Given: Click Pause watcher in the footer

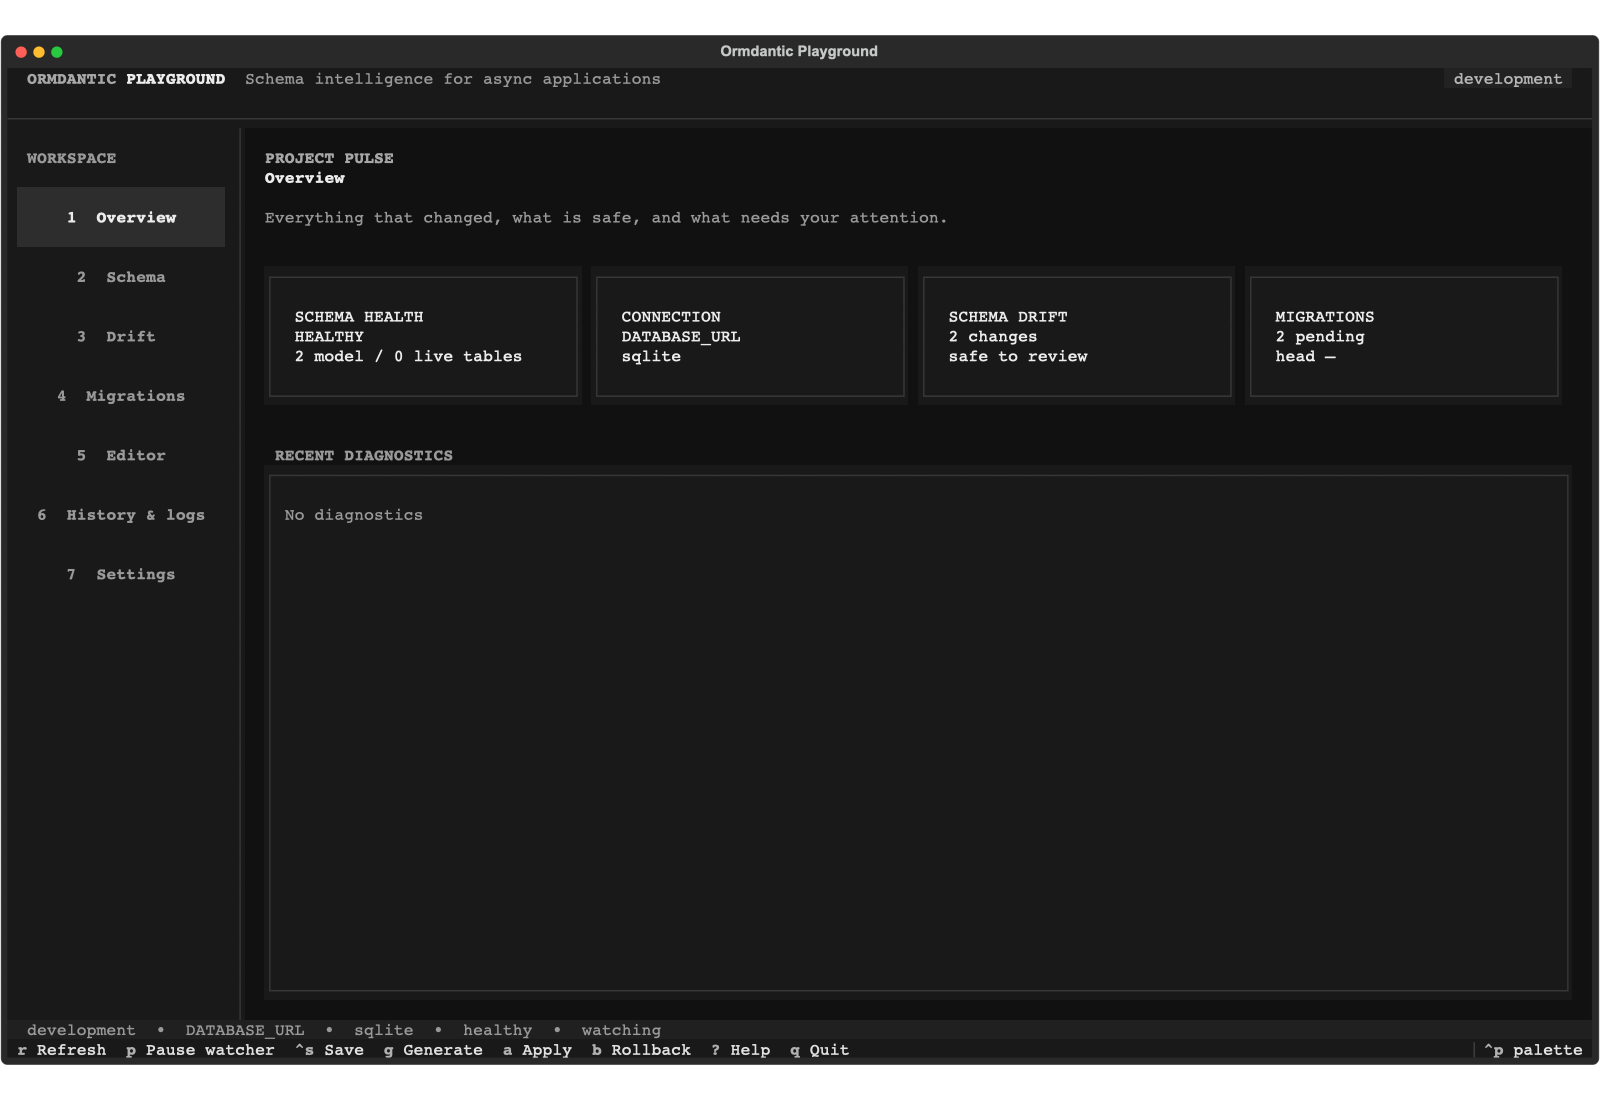Looking at the screenshot, I should [200, 1050].
